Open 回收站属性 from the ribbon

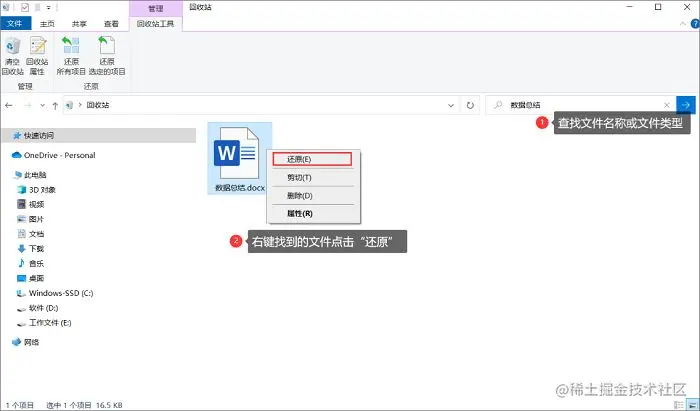click(37, 56)
